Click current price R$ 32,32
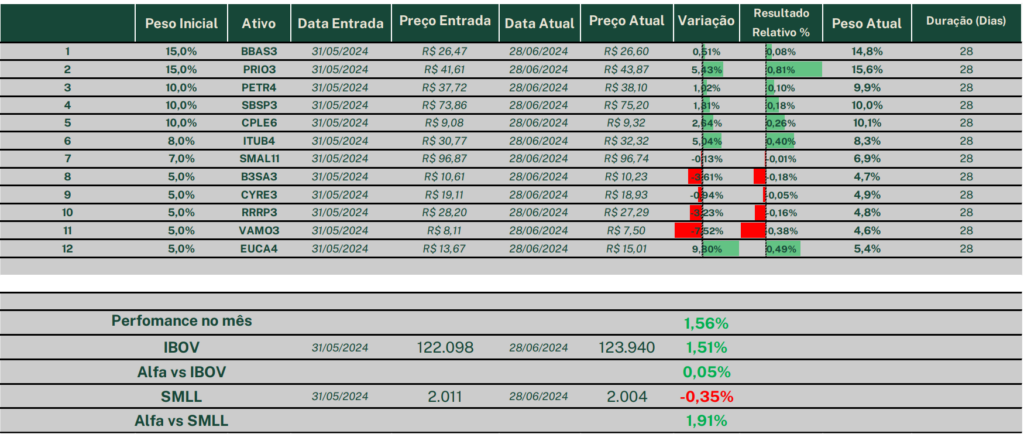Screen dimensions: 1024x437 [x=626, y=141]
